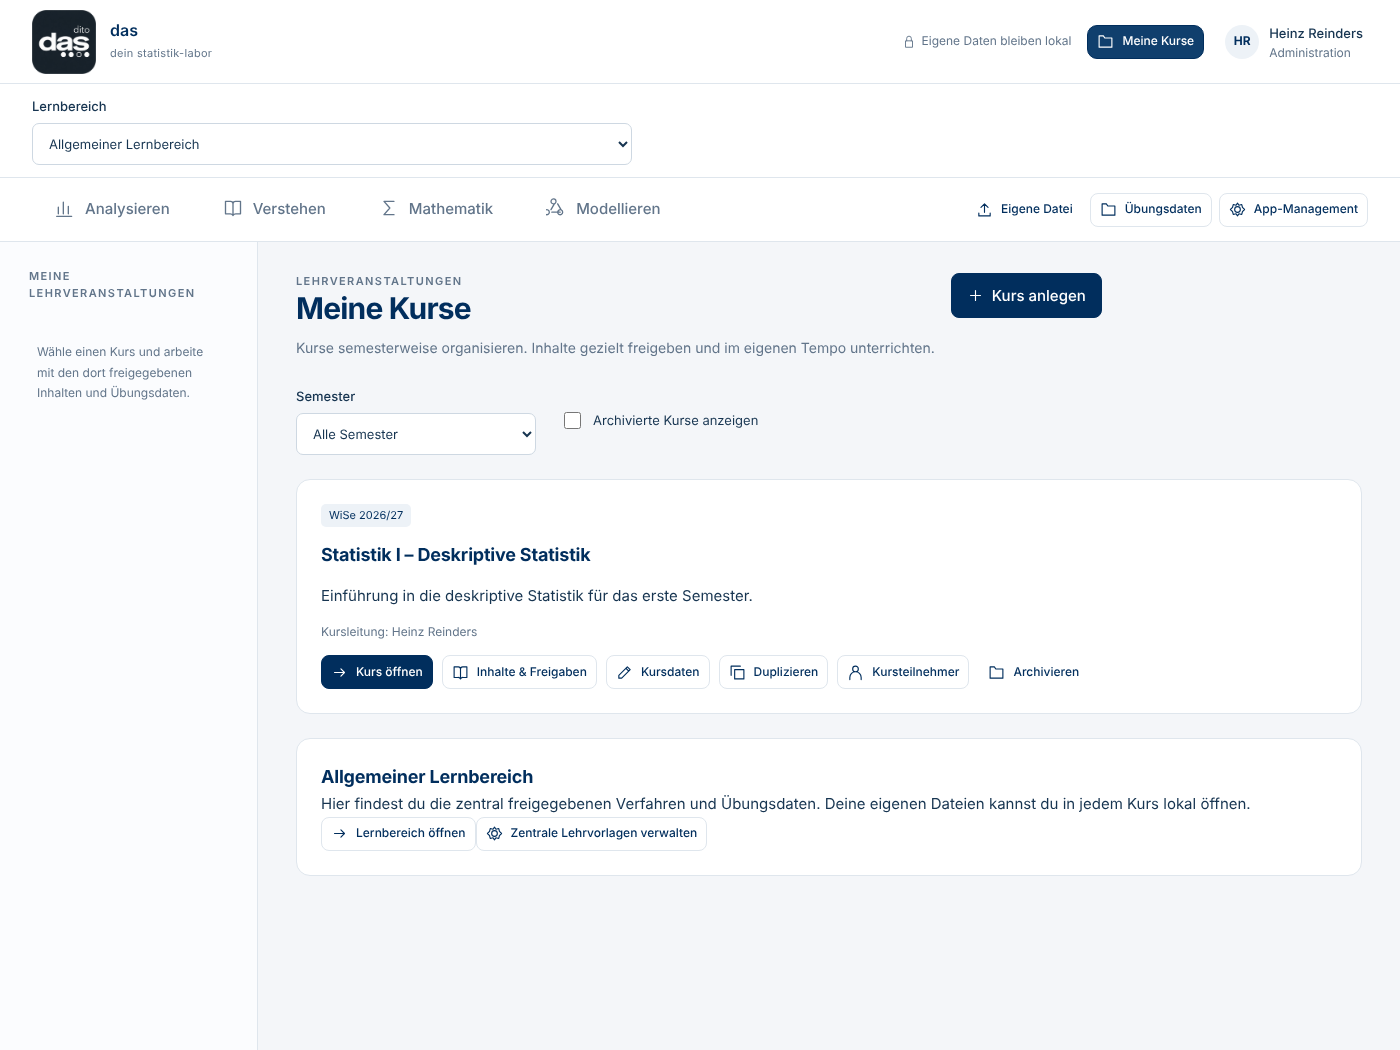The image size is (1400, 1050).
Task: Click the copy icon on Duplizieren
Action: [x=738, y=673]
